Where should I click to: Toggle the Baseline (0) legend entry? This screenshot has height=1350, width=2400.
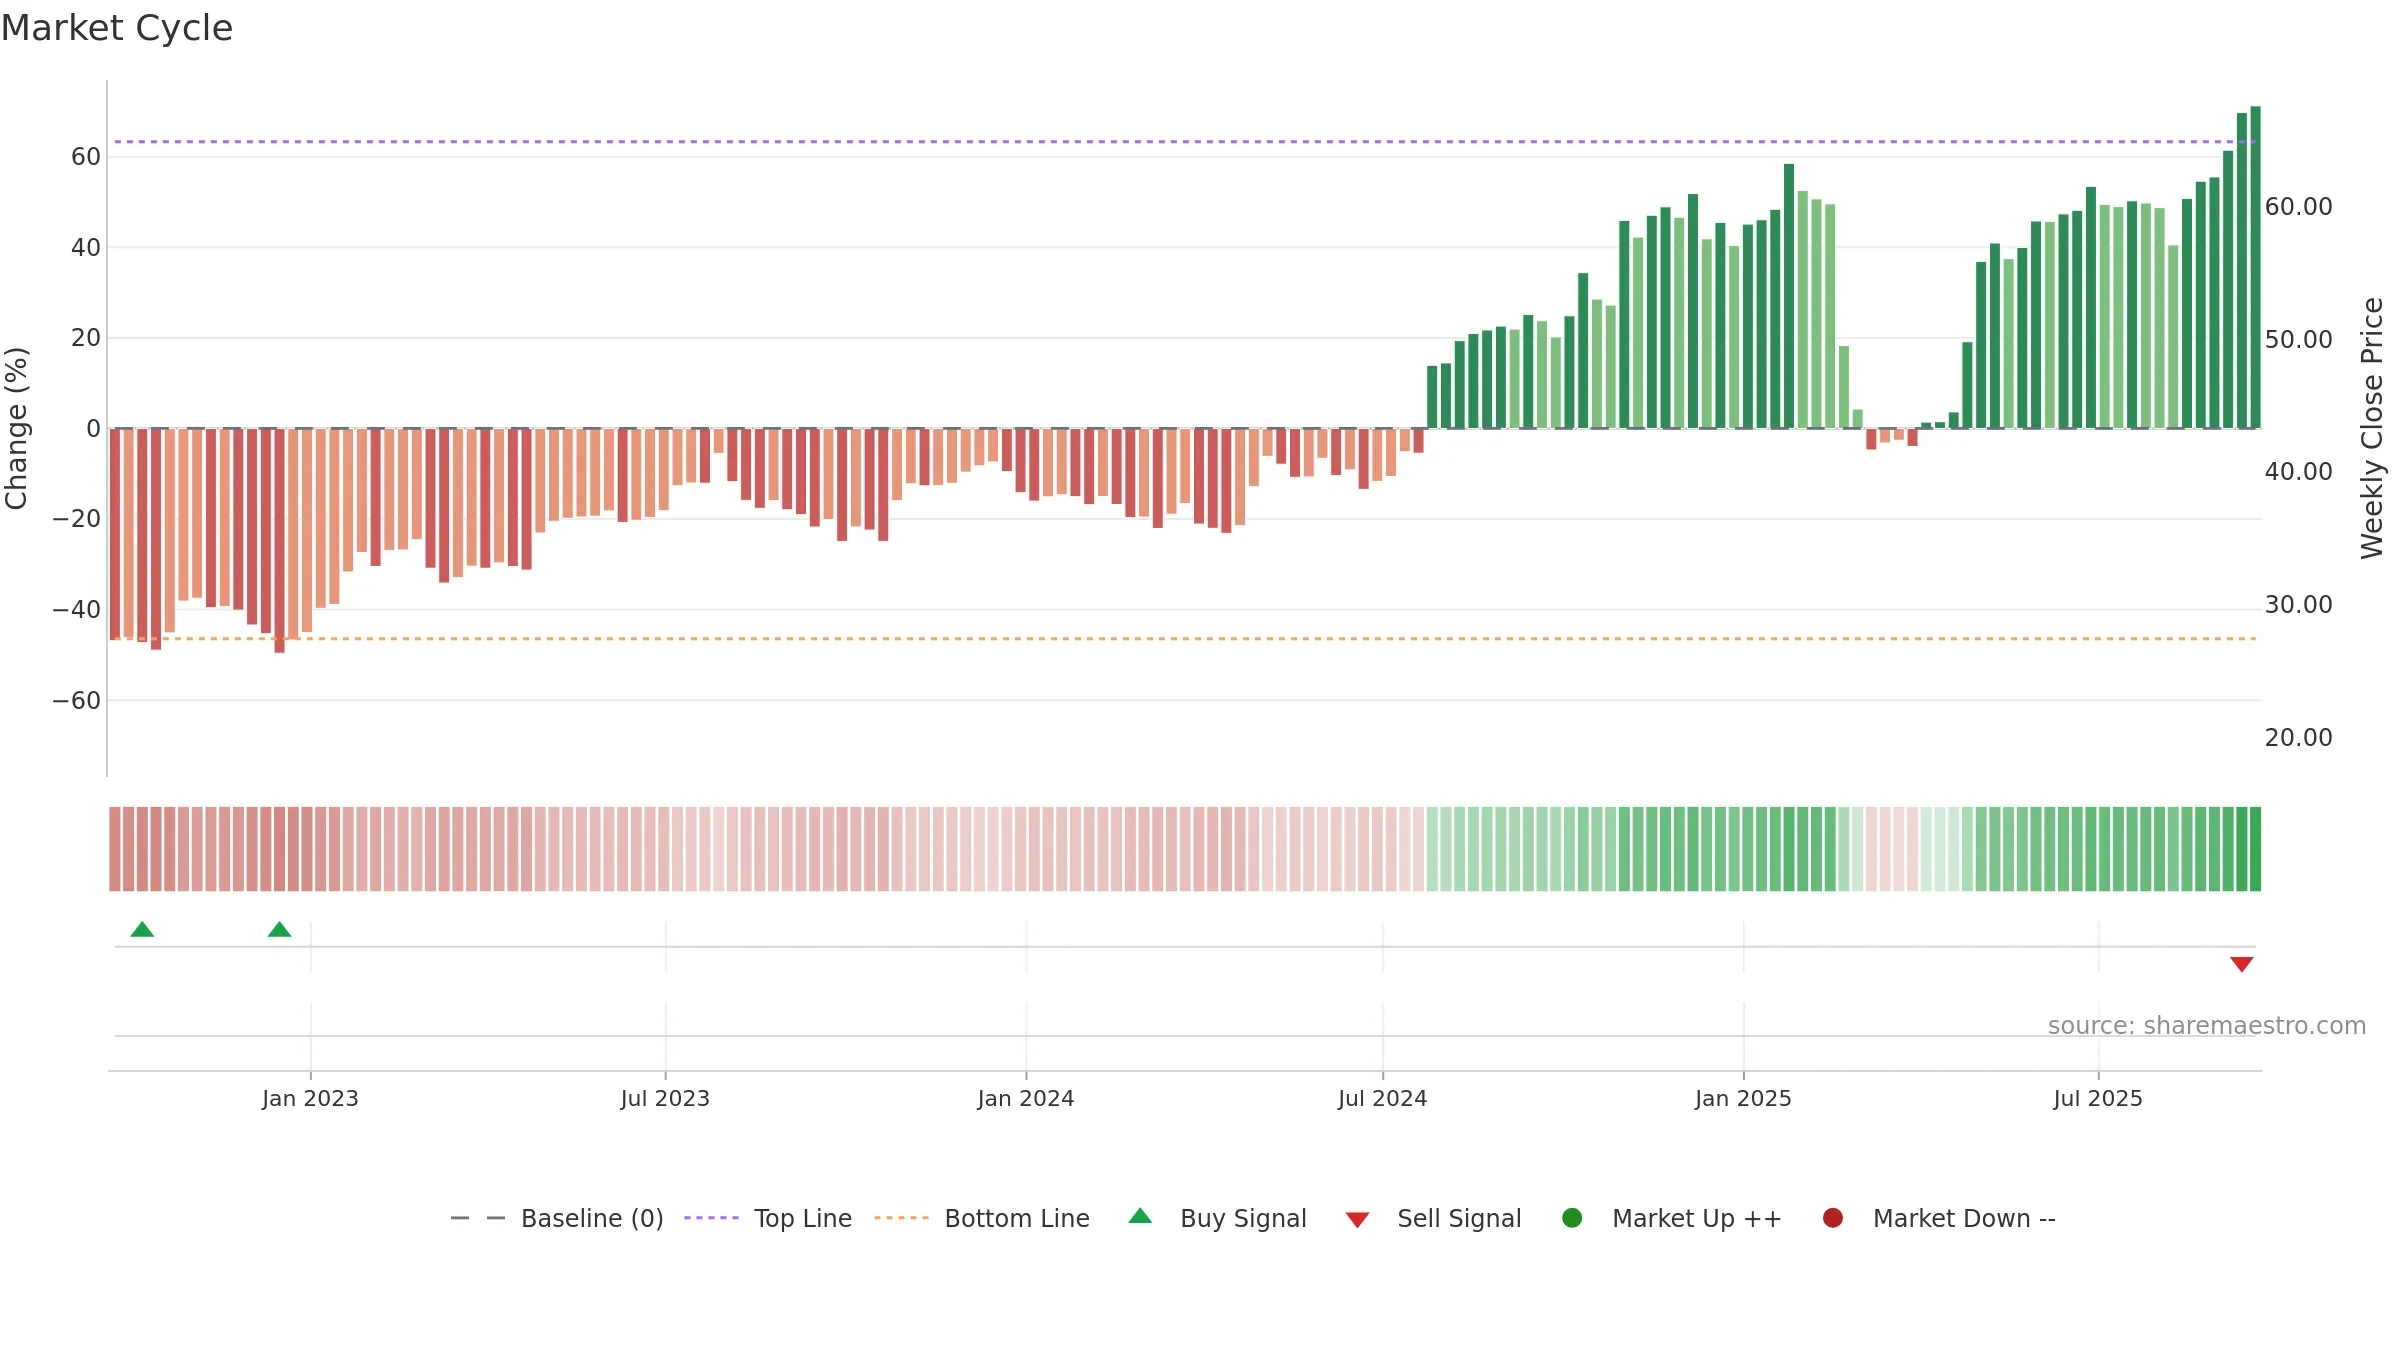pyautogui.click(x=557, y=1219)
